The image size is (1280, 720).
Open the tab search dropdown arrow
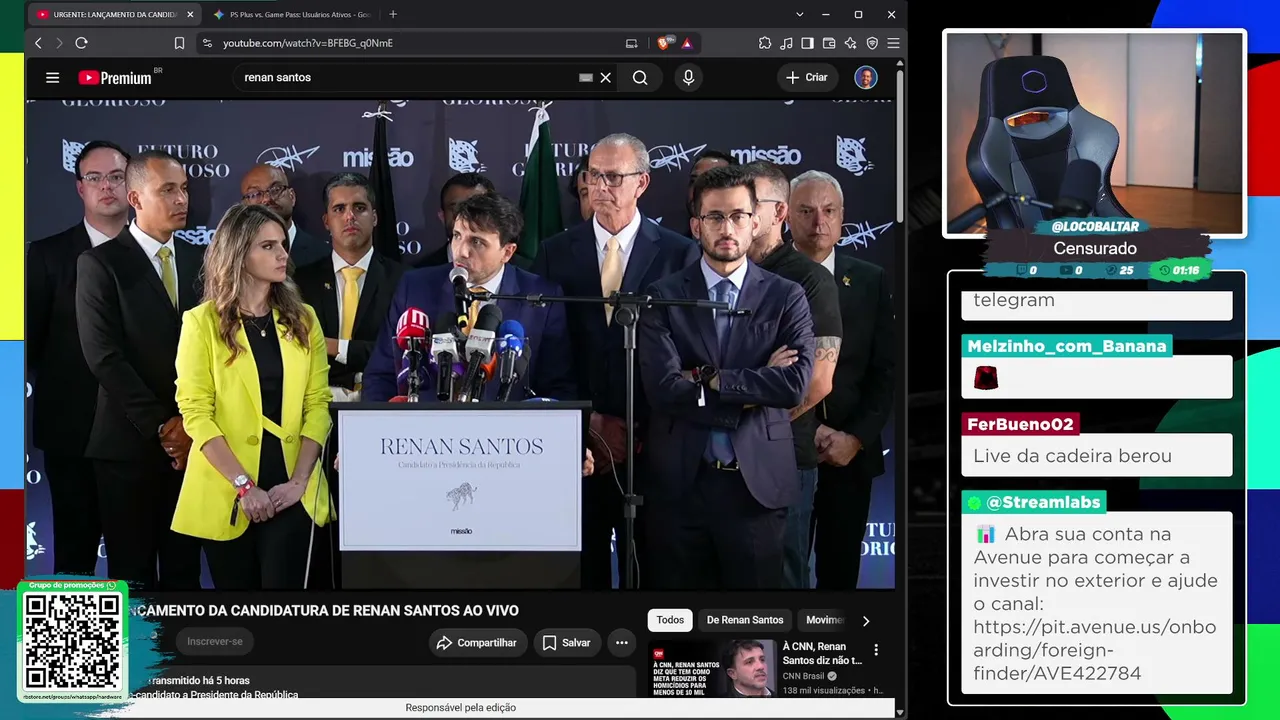(x=799, y=14)
